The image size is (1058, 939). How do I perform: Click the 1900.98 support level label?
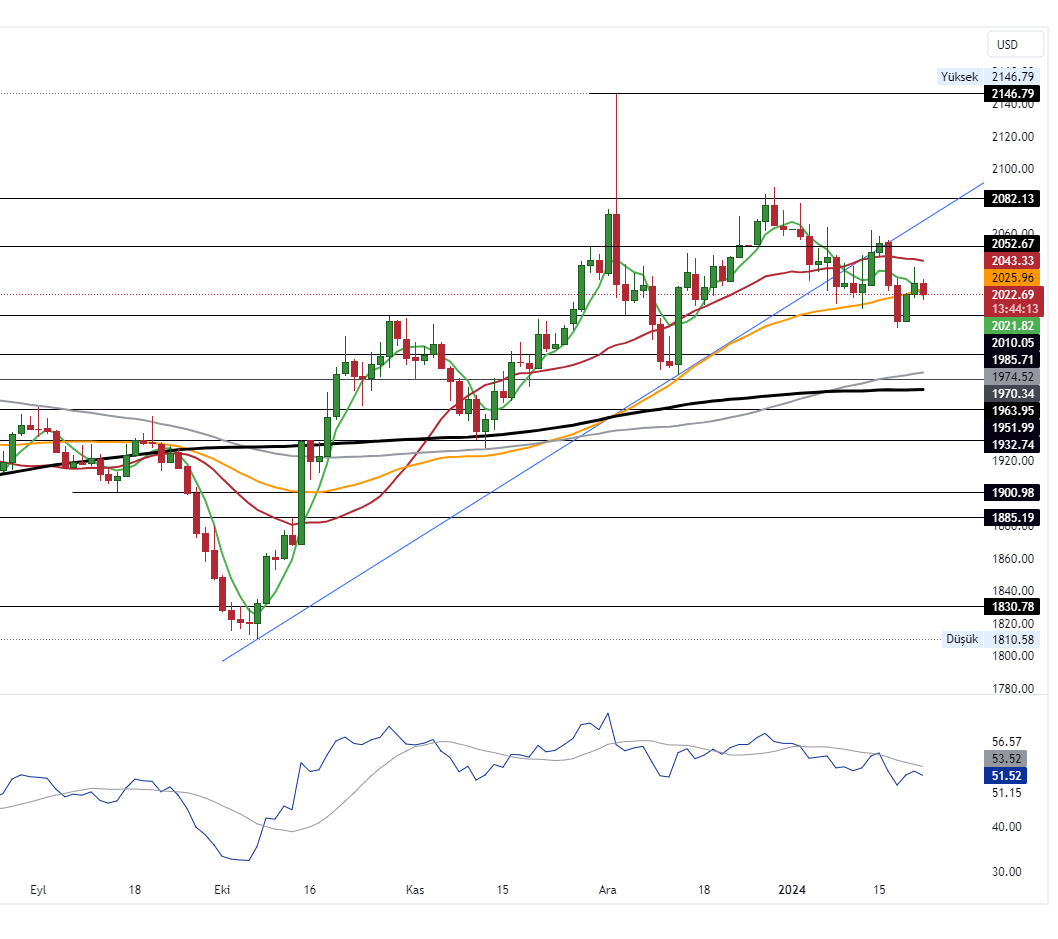(1013, 493)
